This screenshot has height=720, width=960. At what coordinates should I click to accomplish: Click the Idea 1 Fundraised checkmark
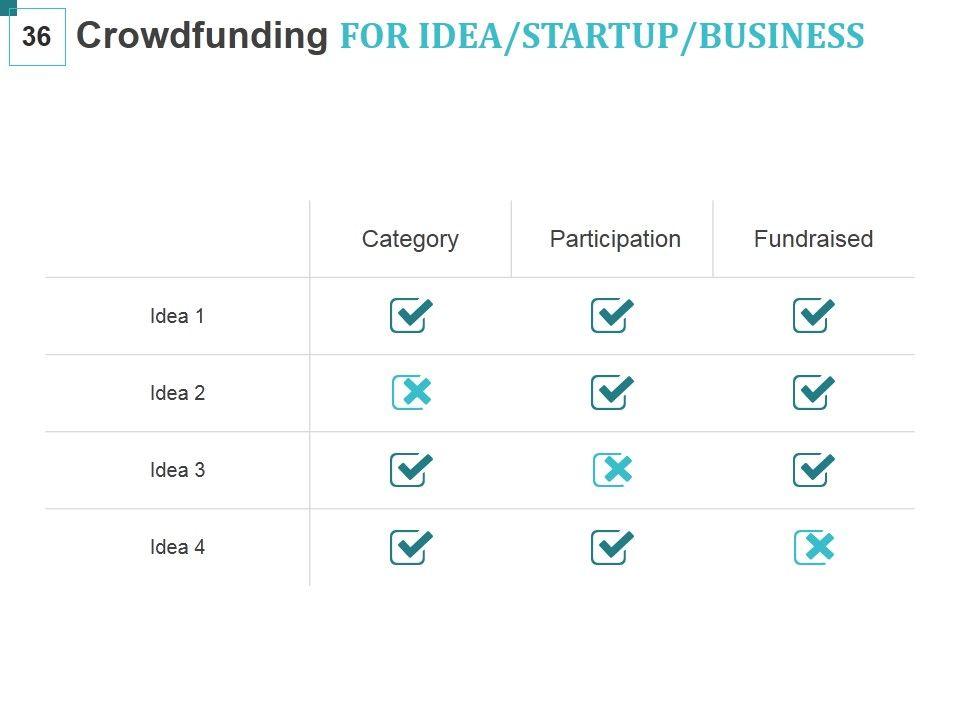(x=813, y=316)
